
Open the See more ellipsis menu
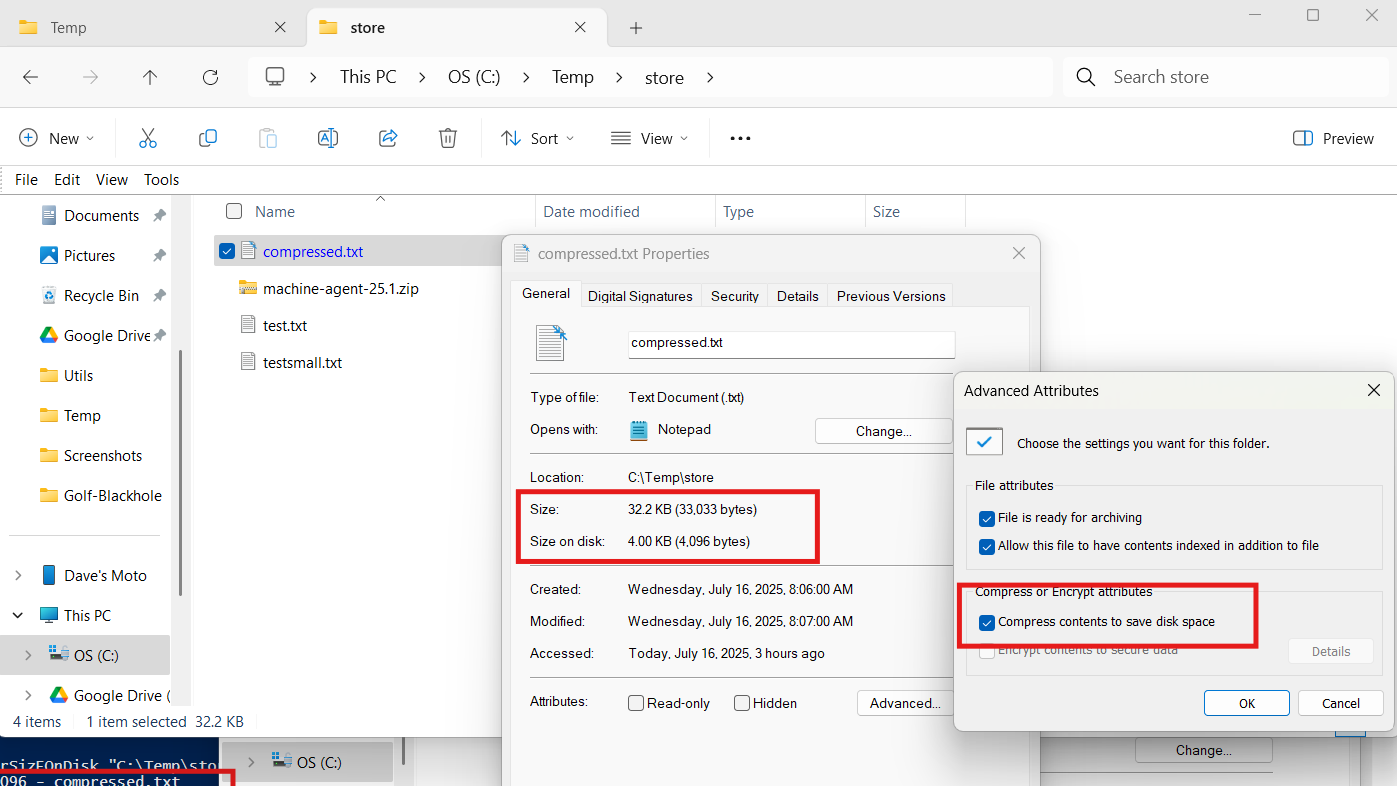[740, 138]
